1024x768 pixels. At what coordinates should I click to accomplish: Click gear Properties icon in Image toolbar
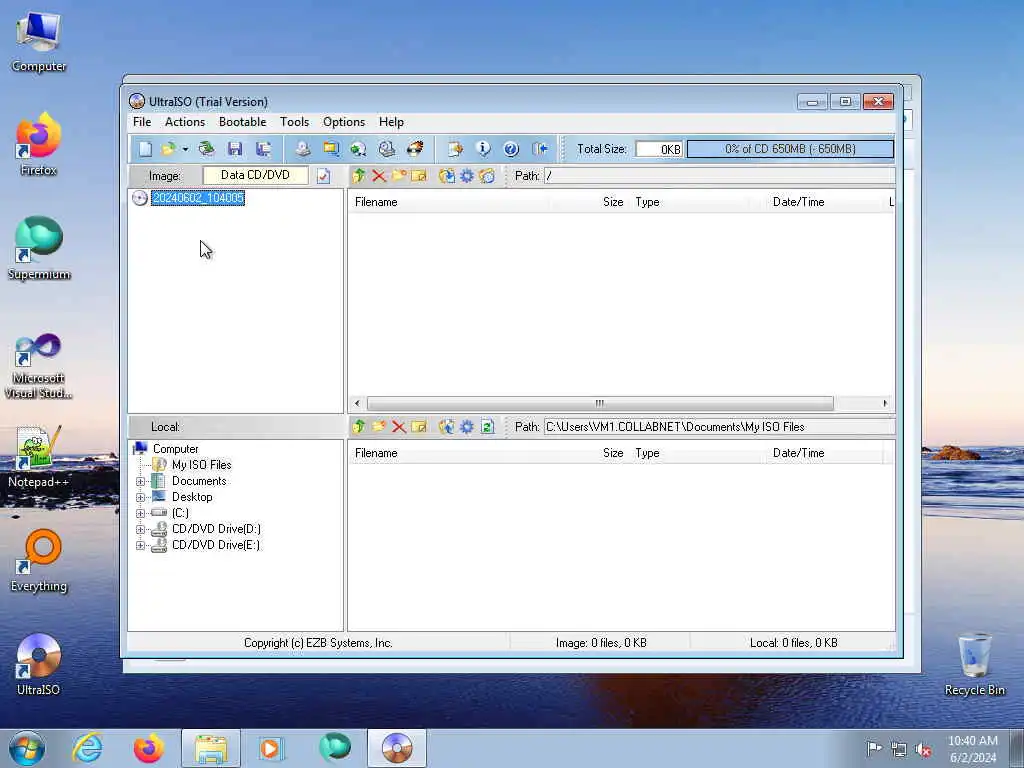click(x=467, y=176)
